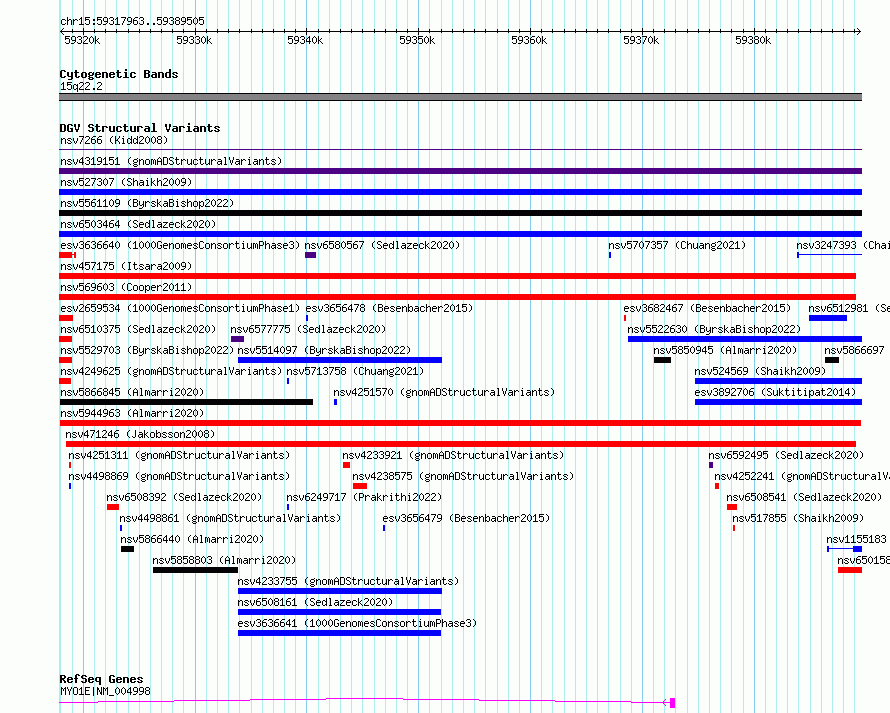Open the esv3656478 (Besenbacher2015) label
Viewport: 890px width, 713px height.
[389, 308]
